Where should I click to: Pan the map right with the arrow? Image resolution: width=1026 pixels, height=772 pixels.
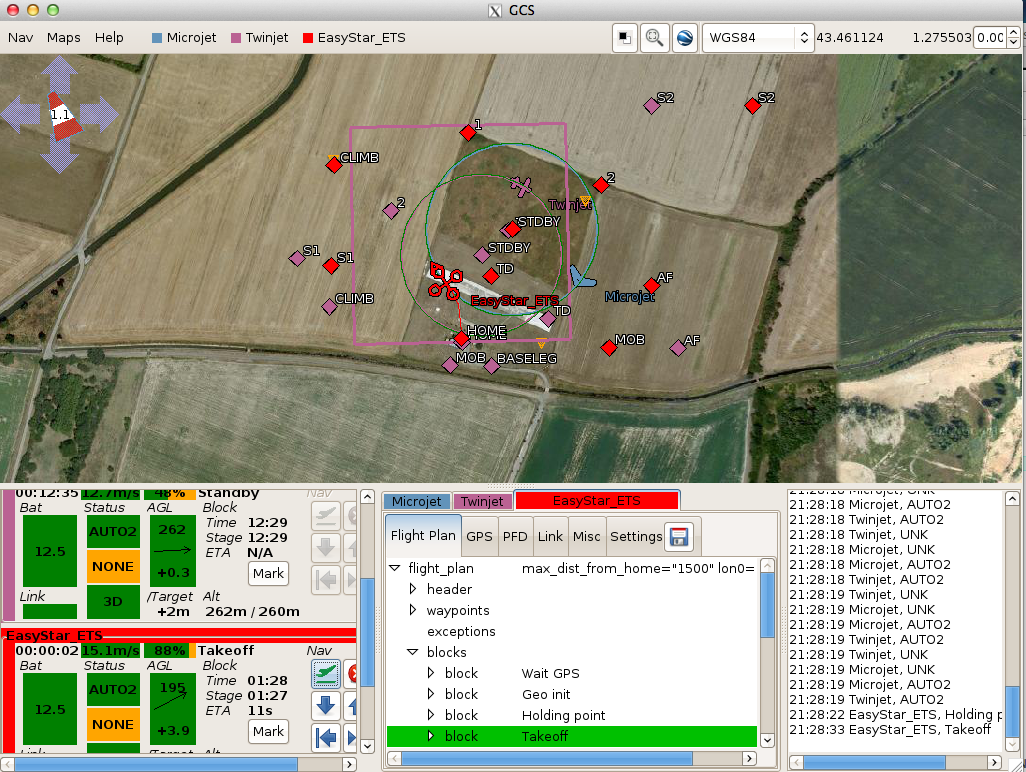pyautogui.click(x=99, y=114)
